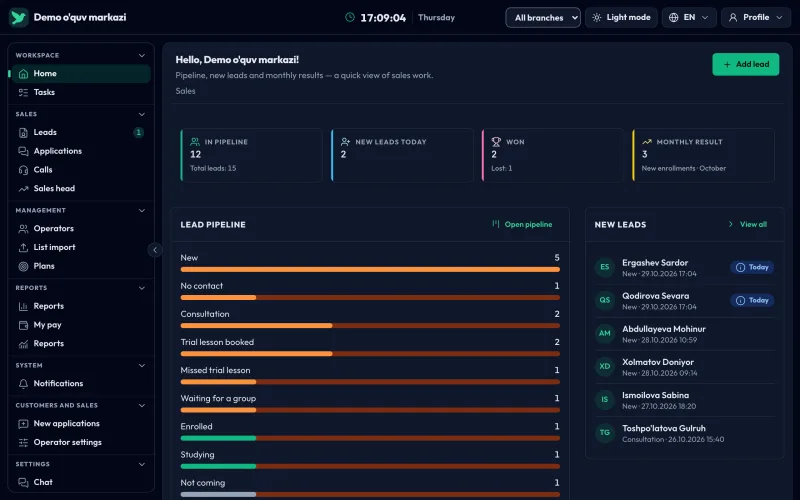This screenshot has height=500, width=800.
Task: Open lead Abdullayeva Mohinur
Action: pyautogui.click(x=684, y=334)
